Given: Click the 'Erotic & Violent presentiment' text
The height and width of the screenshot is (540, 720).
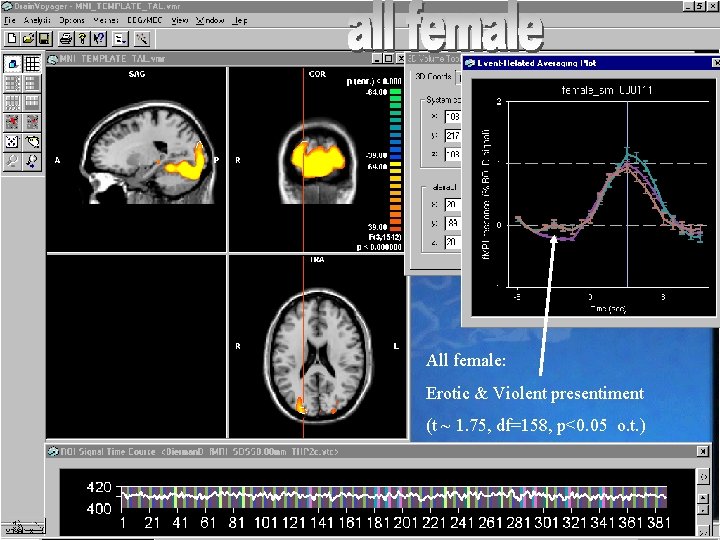Looking at the screenshot, I should (x=535, y=394).
